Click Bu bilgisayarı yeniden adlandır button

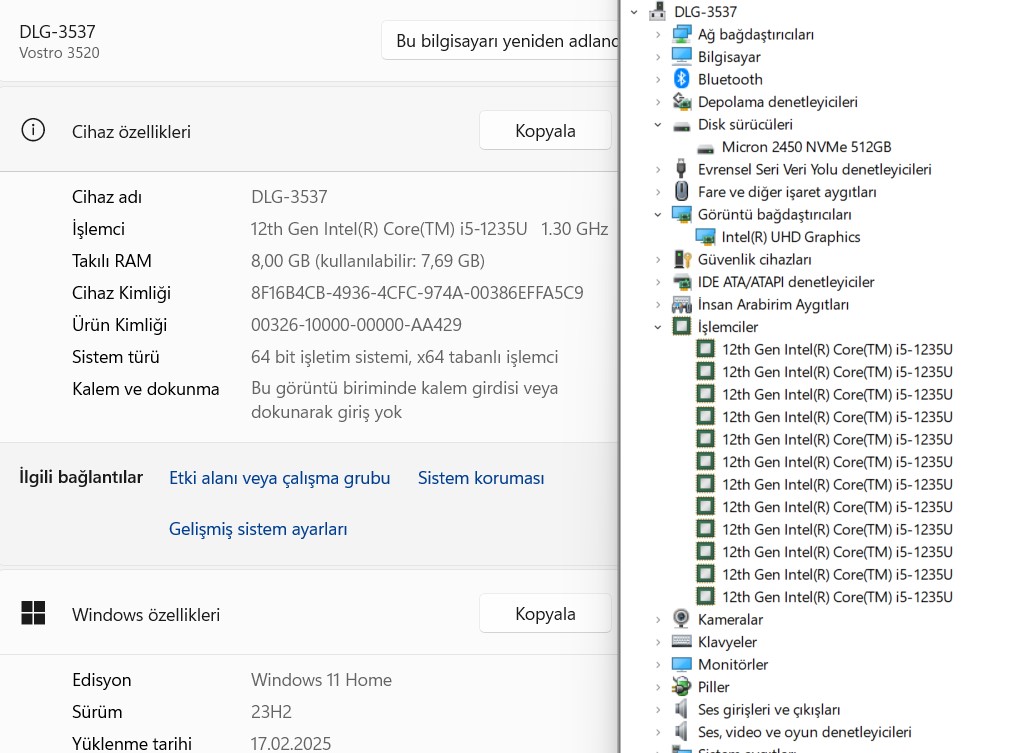(x=501, y=40)
